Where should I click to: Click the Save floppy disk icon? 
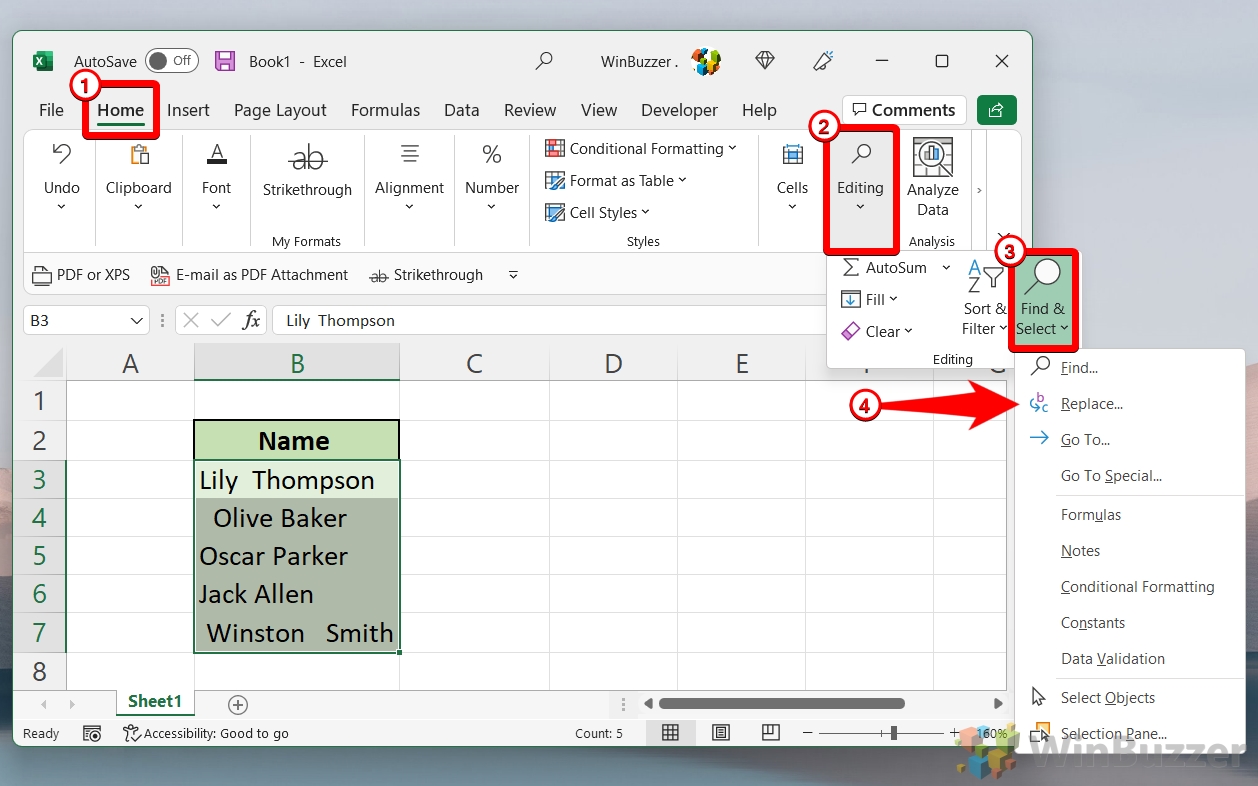225,61
